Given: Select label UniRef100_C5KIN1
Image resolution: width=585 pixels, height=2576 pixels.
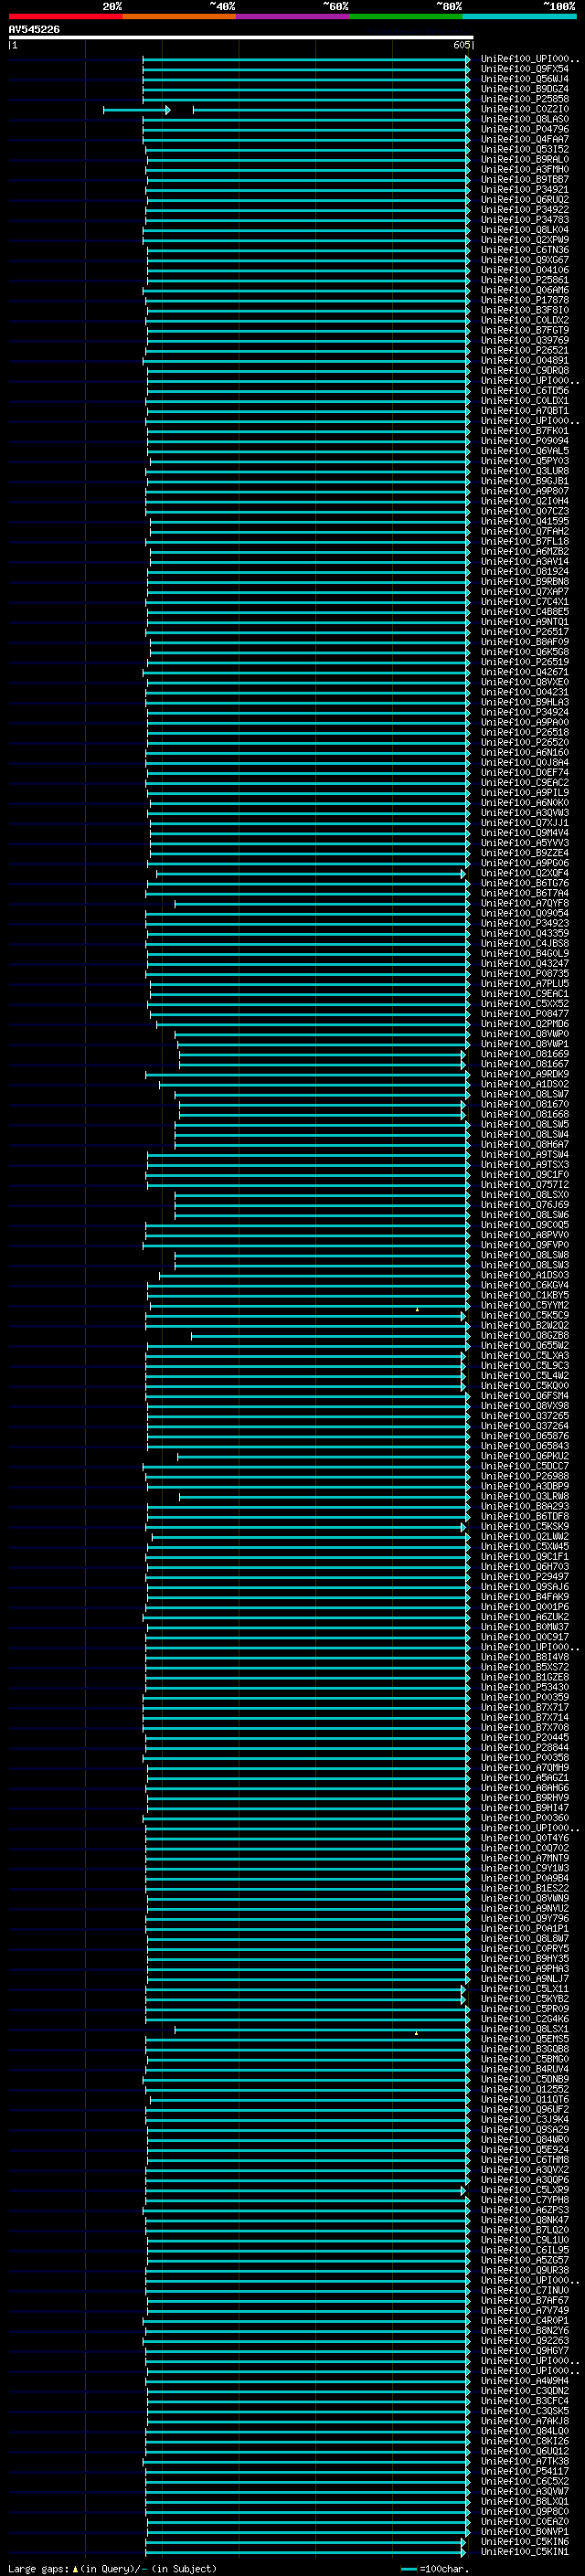Looking at the screenshot, I should [525, 2552].
